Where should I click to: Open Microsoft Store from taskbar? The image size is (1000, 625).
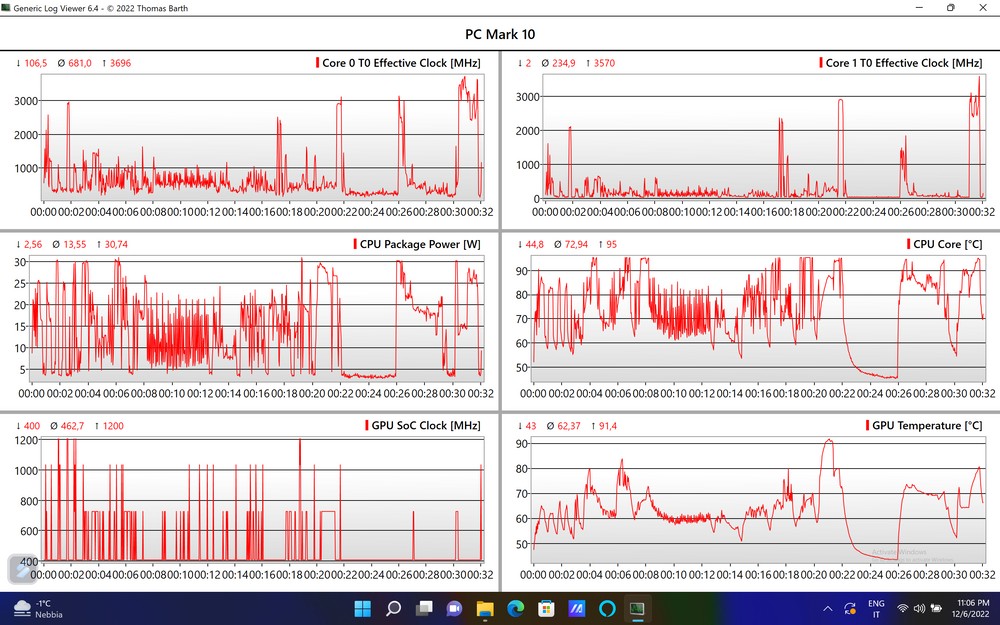(546, 608)
